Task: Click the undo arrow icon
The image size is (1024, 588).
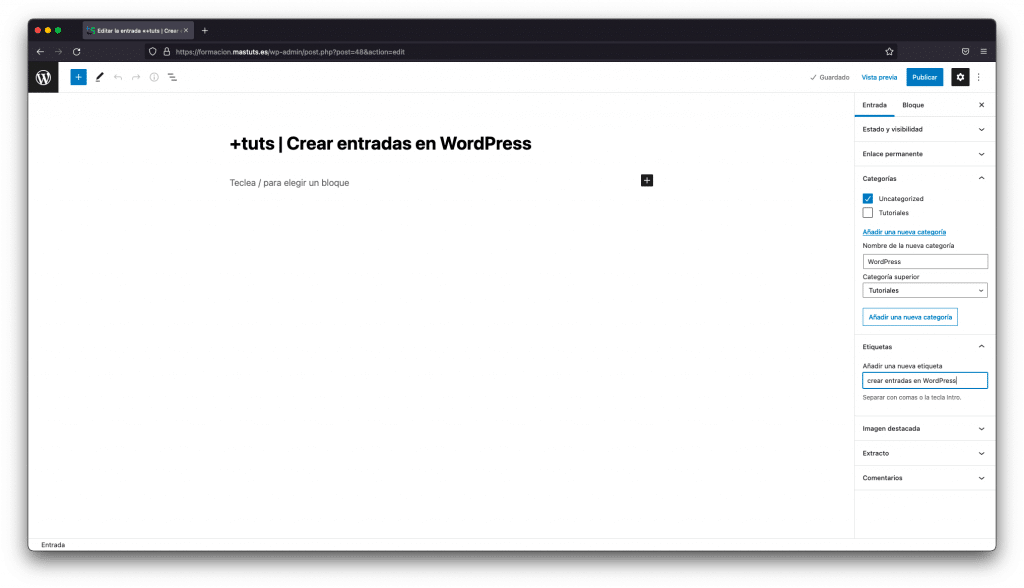Action: [118, 77]
